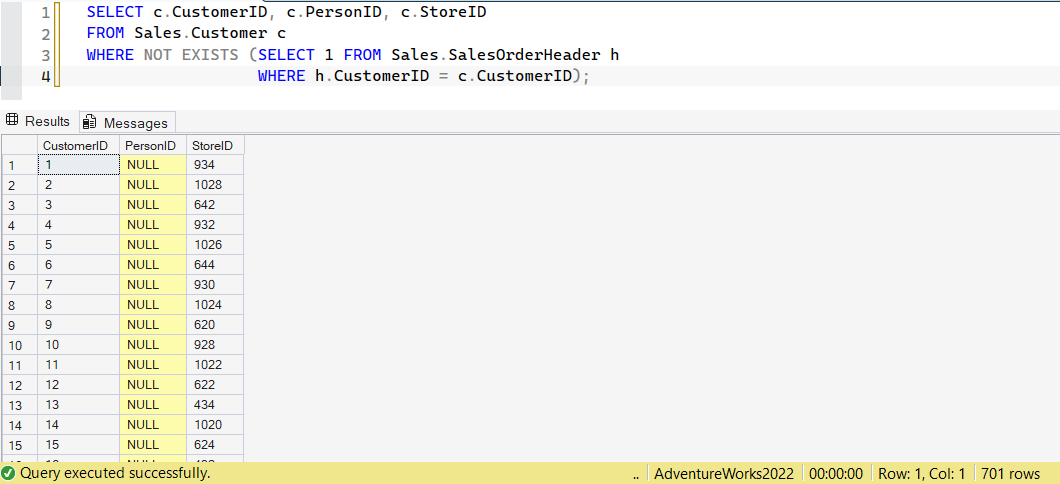Click the '701 rows' count
Image resolution: width=1060 pixels, height=484 pixels.
point(1010,474)
